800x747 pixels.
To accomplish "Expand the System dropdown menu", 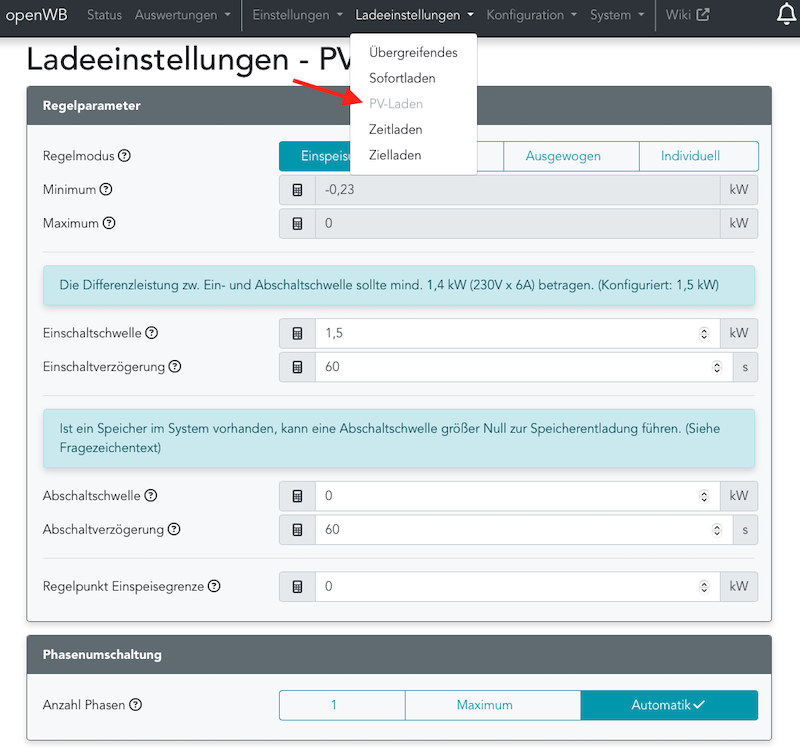I will point(617,15).
